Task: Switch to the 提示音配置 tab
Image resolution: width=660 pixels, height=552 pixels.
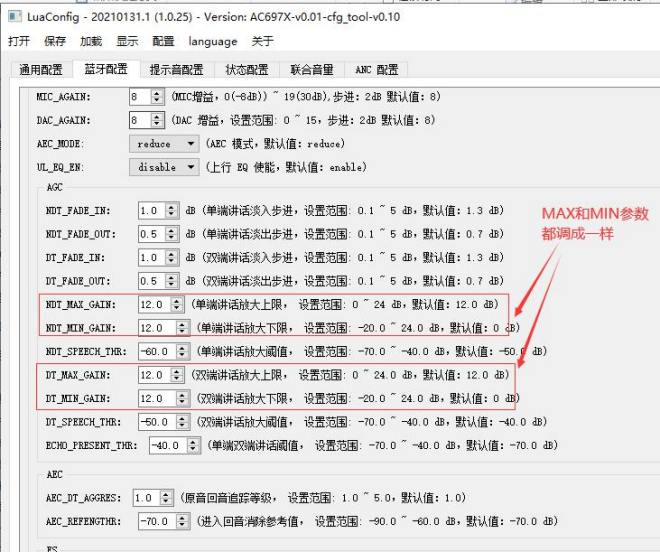Action: click(177, 69)
